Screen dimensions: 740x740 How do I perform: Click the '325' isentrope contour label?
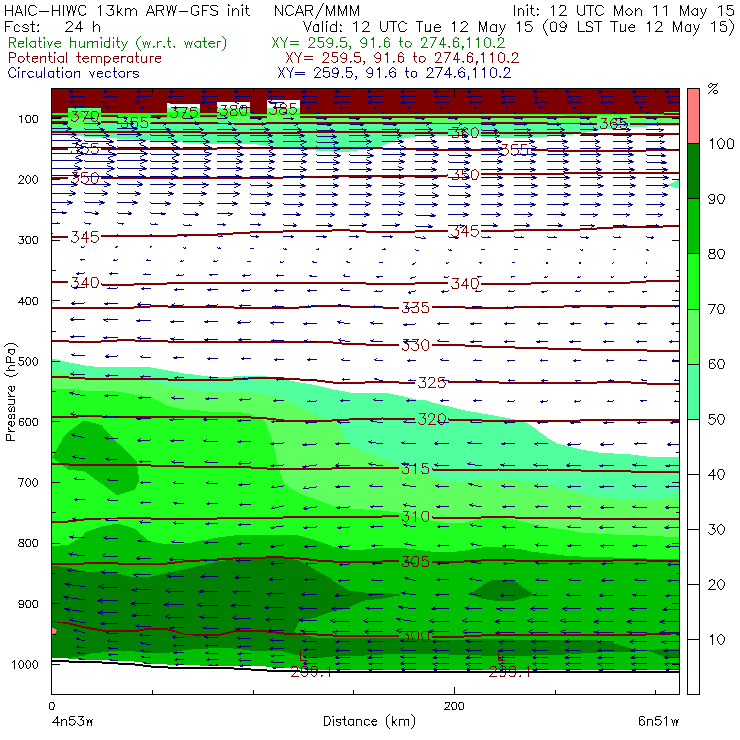pos(432,382)
